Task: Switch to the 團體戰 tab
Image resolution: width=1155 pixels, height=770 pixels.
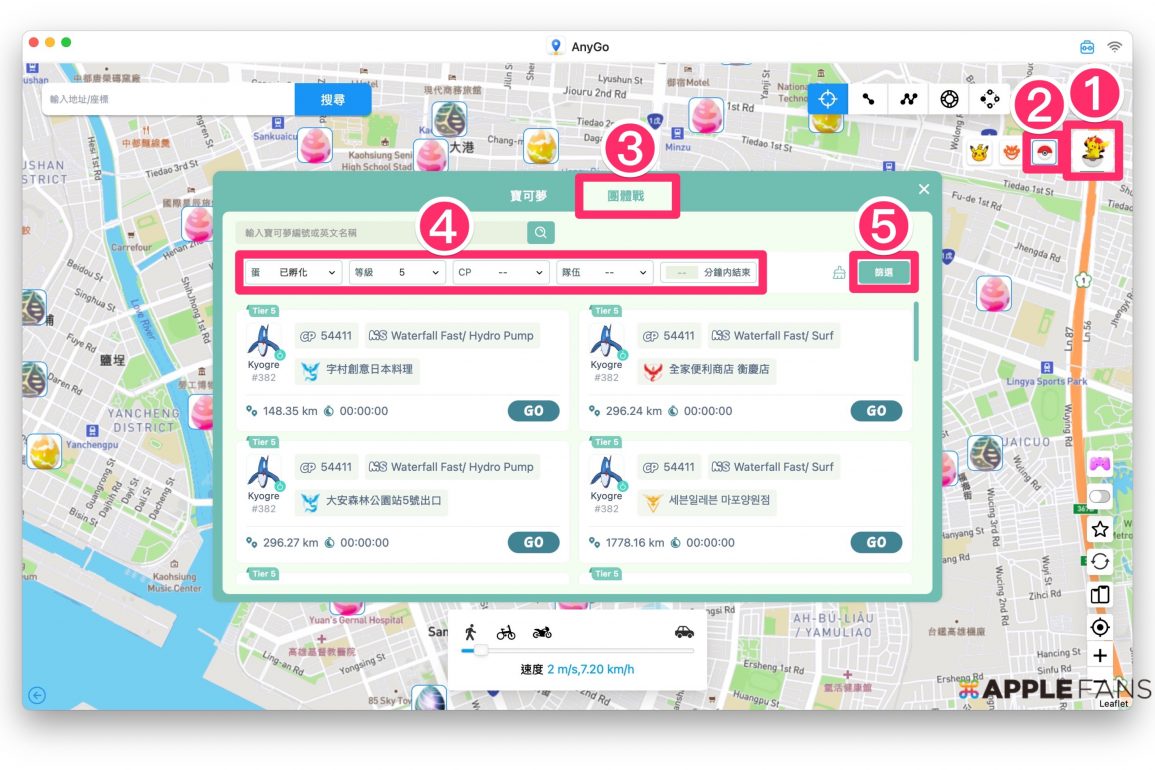Action: (x=626, y=196)
